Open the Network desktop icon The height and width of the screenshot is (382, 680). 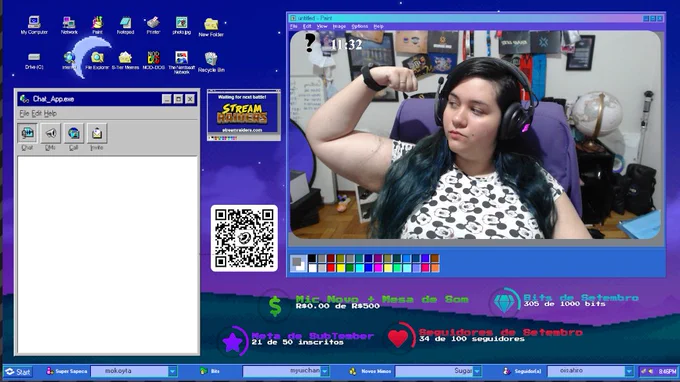69,24
